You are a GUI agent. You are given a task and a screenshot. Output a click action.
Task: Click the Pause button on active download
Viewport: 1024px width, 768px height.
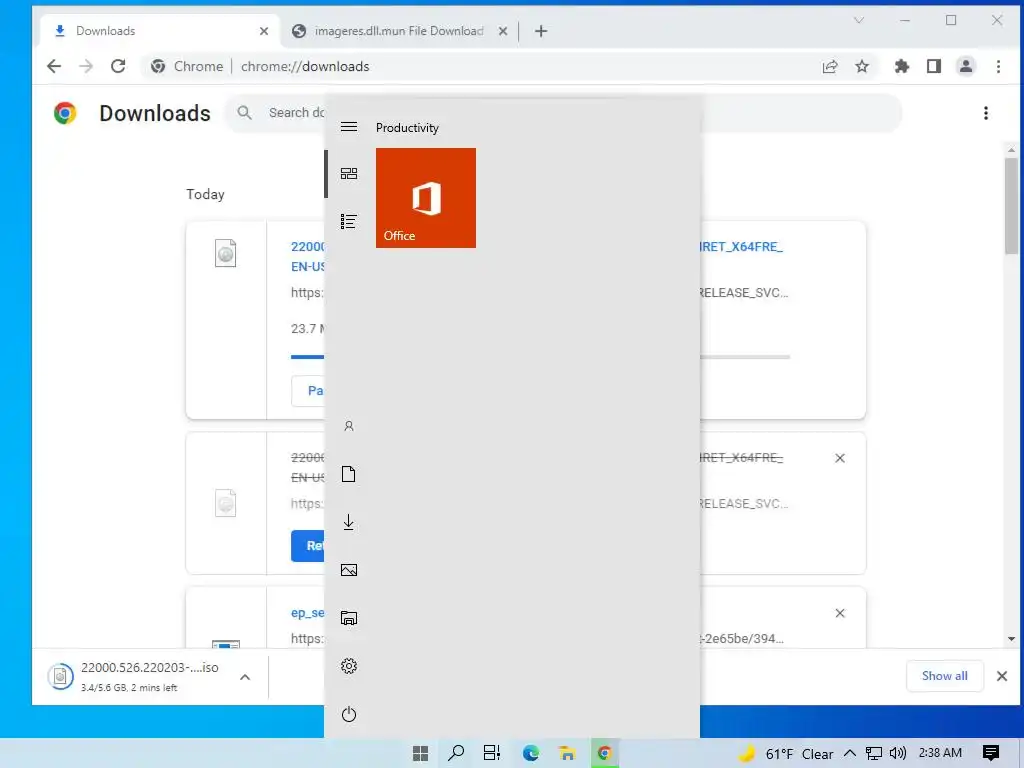308,391
